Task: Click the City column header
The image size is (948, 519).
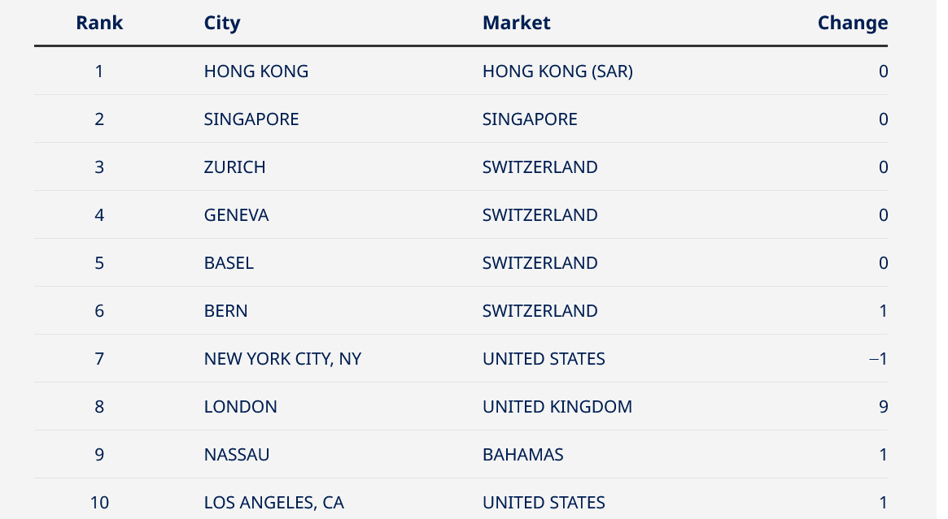Action: coord(222,23)
